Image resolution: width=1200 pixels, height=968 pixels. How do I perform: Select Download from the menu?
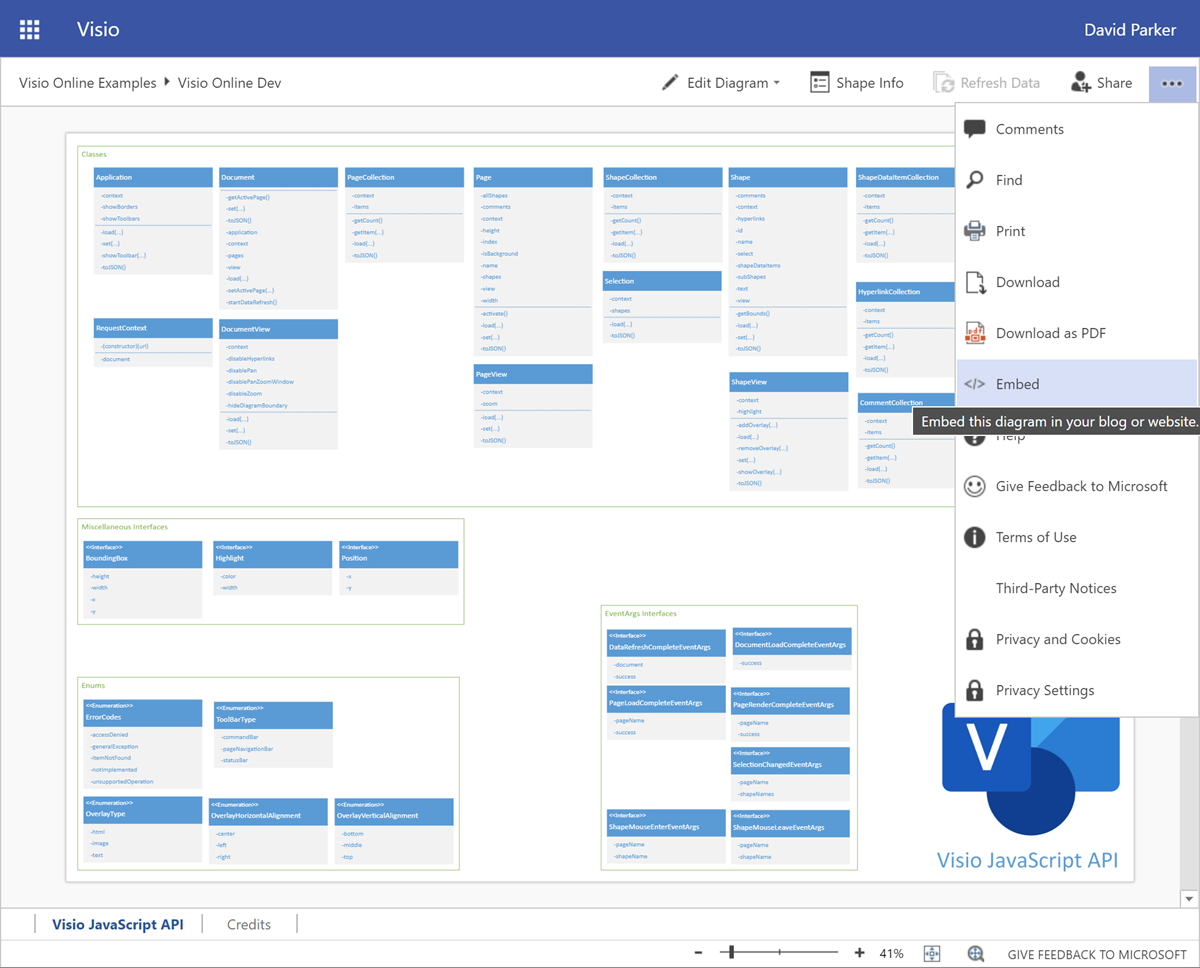1027,282
